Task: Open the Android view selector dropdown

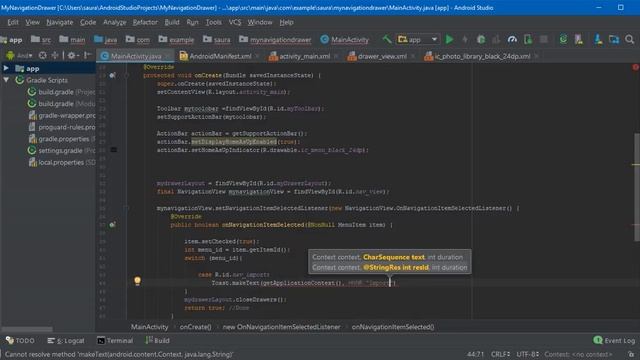Action: (x=19, y=55)
